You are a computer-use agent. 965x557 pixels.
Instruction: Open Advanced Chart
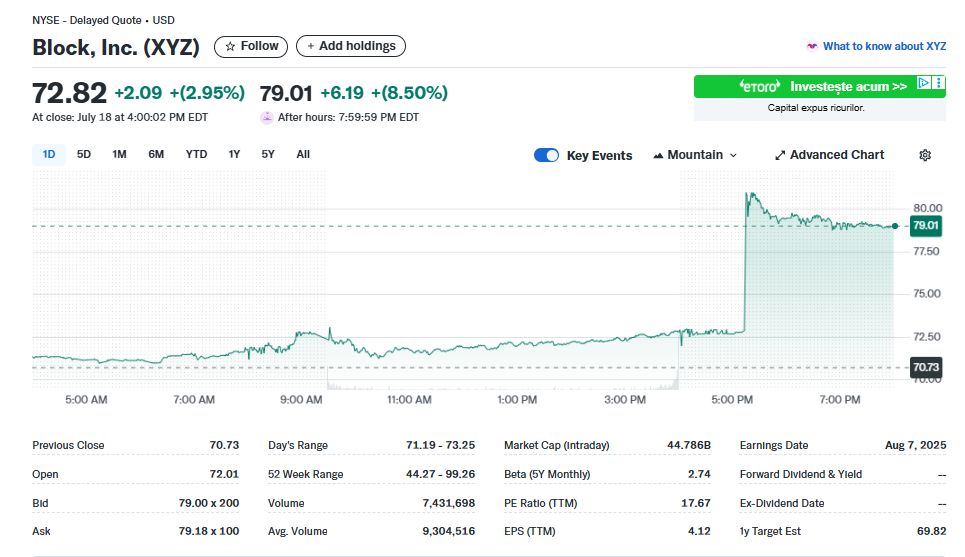(x=829, y=155)
